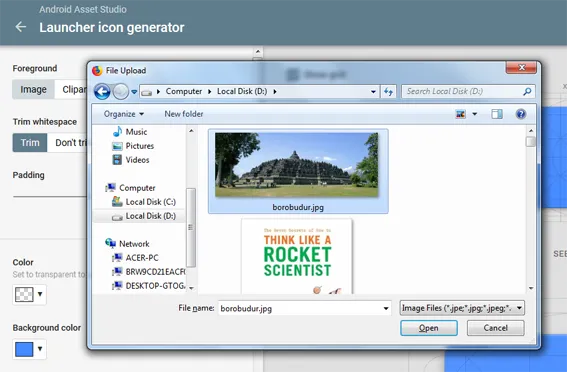
Task: Select the Think Like a Rocket Scientist image
Action: (x=297, y=256)
